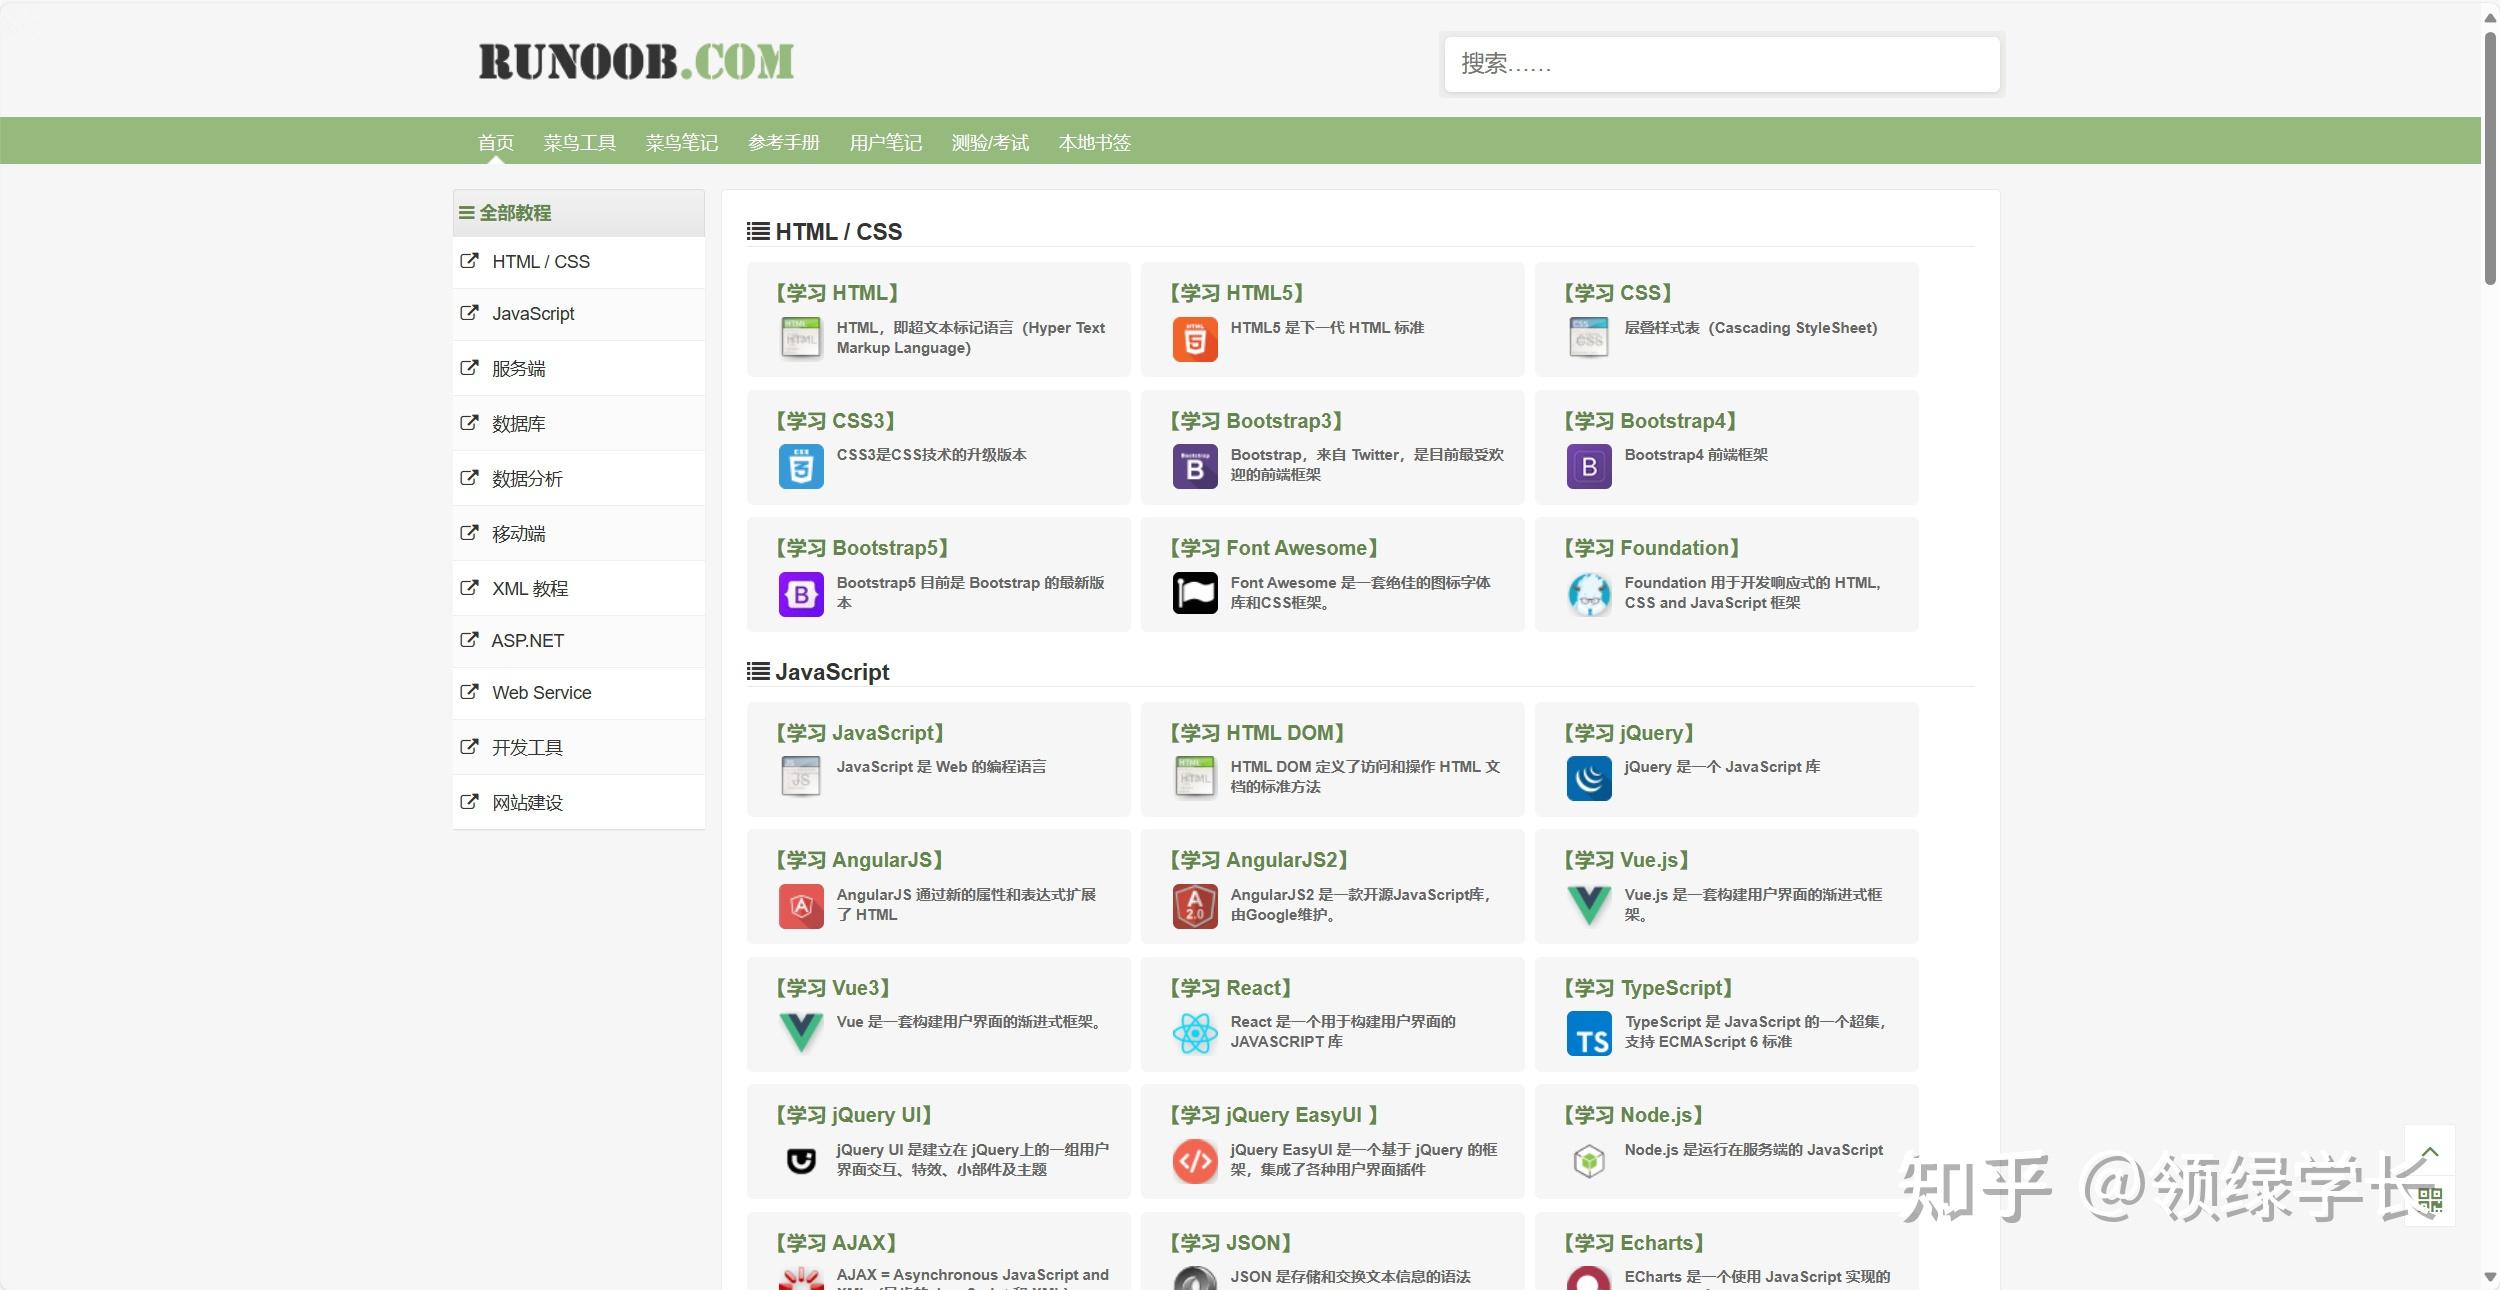Image resolution: width=2500 pixels, height=1290 pixels.
Task: Open the 菜鸟工具 navigation menu item
Action: (x=579, y=143)
